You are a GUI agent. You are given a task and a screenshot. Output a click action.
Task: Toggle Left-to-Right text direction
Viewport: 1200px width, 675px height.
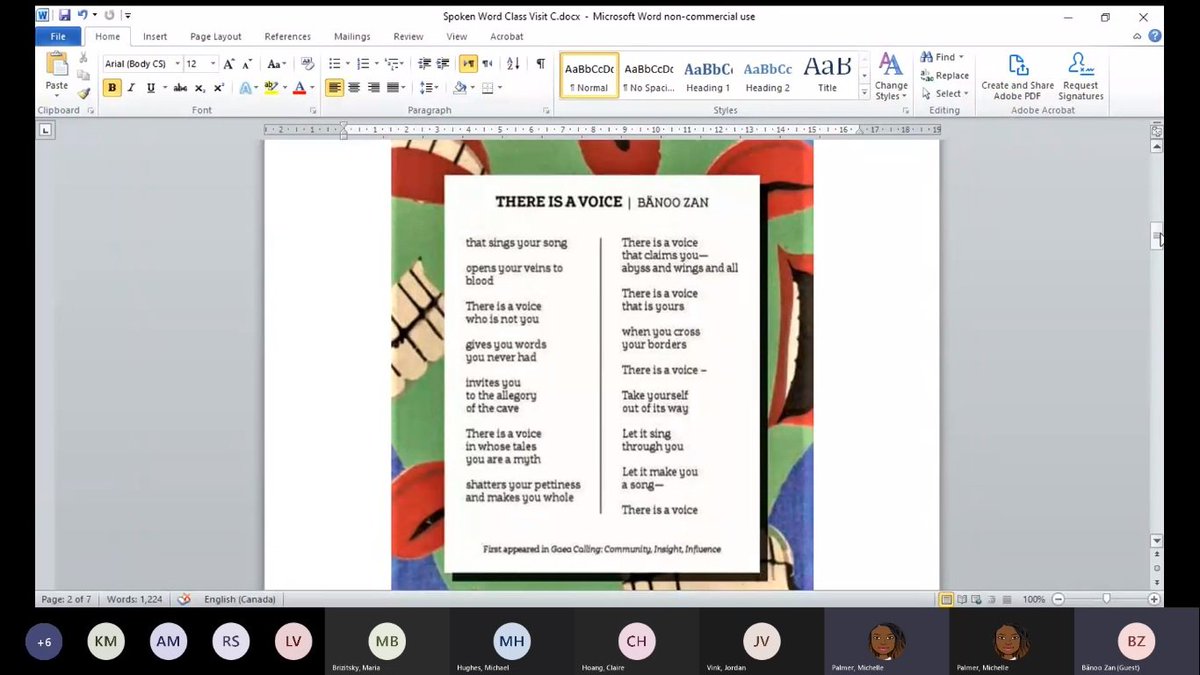468,63
